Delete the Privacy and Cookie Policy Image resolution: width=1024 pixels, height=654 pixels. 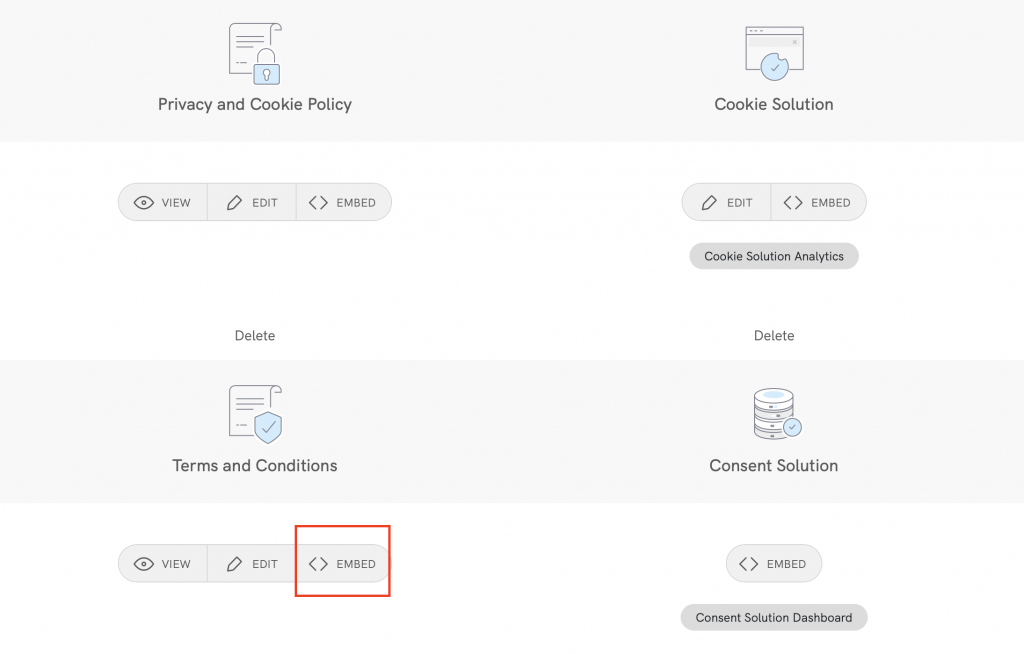click(x=254, y=335)
